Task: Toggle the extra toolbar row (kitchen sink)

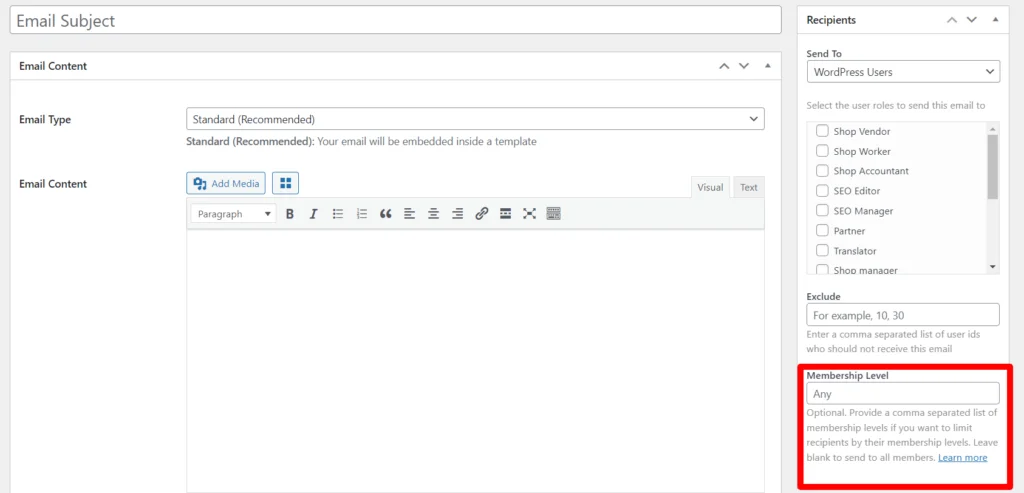Action: tap(554, 214)
